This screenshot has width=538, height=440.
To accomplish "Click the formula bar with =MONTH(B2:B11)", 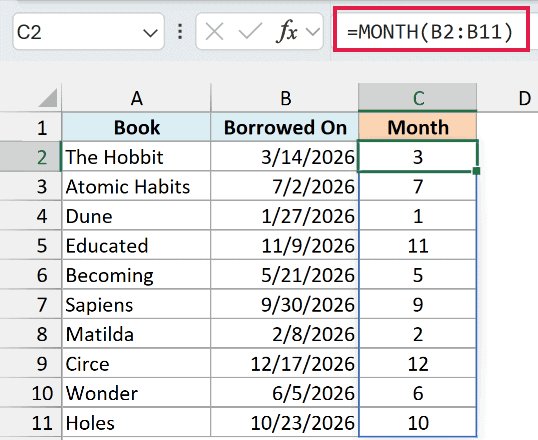I will pos(431,30).
